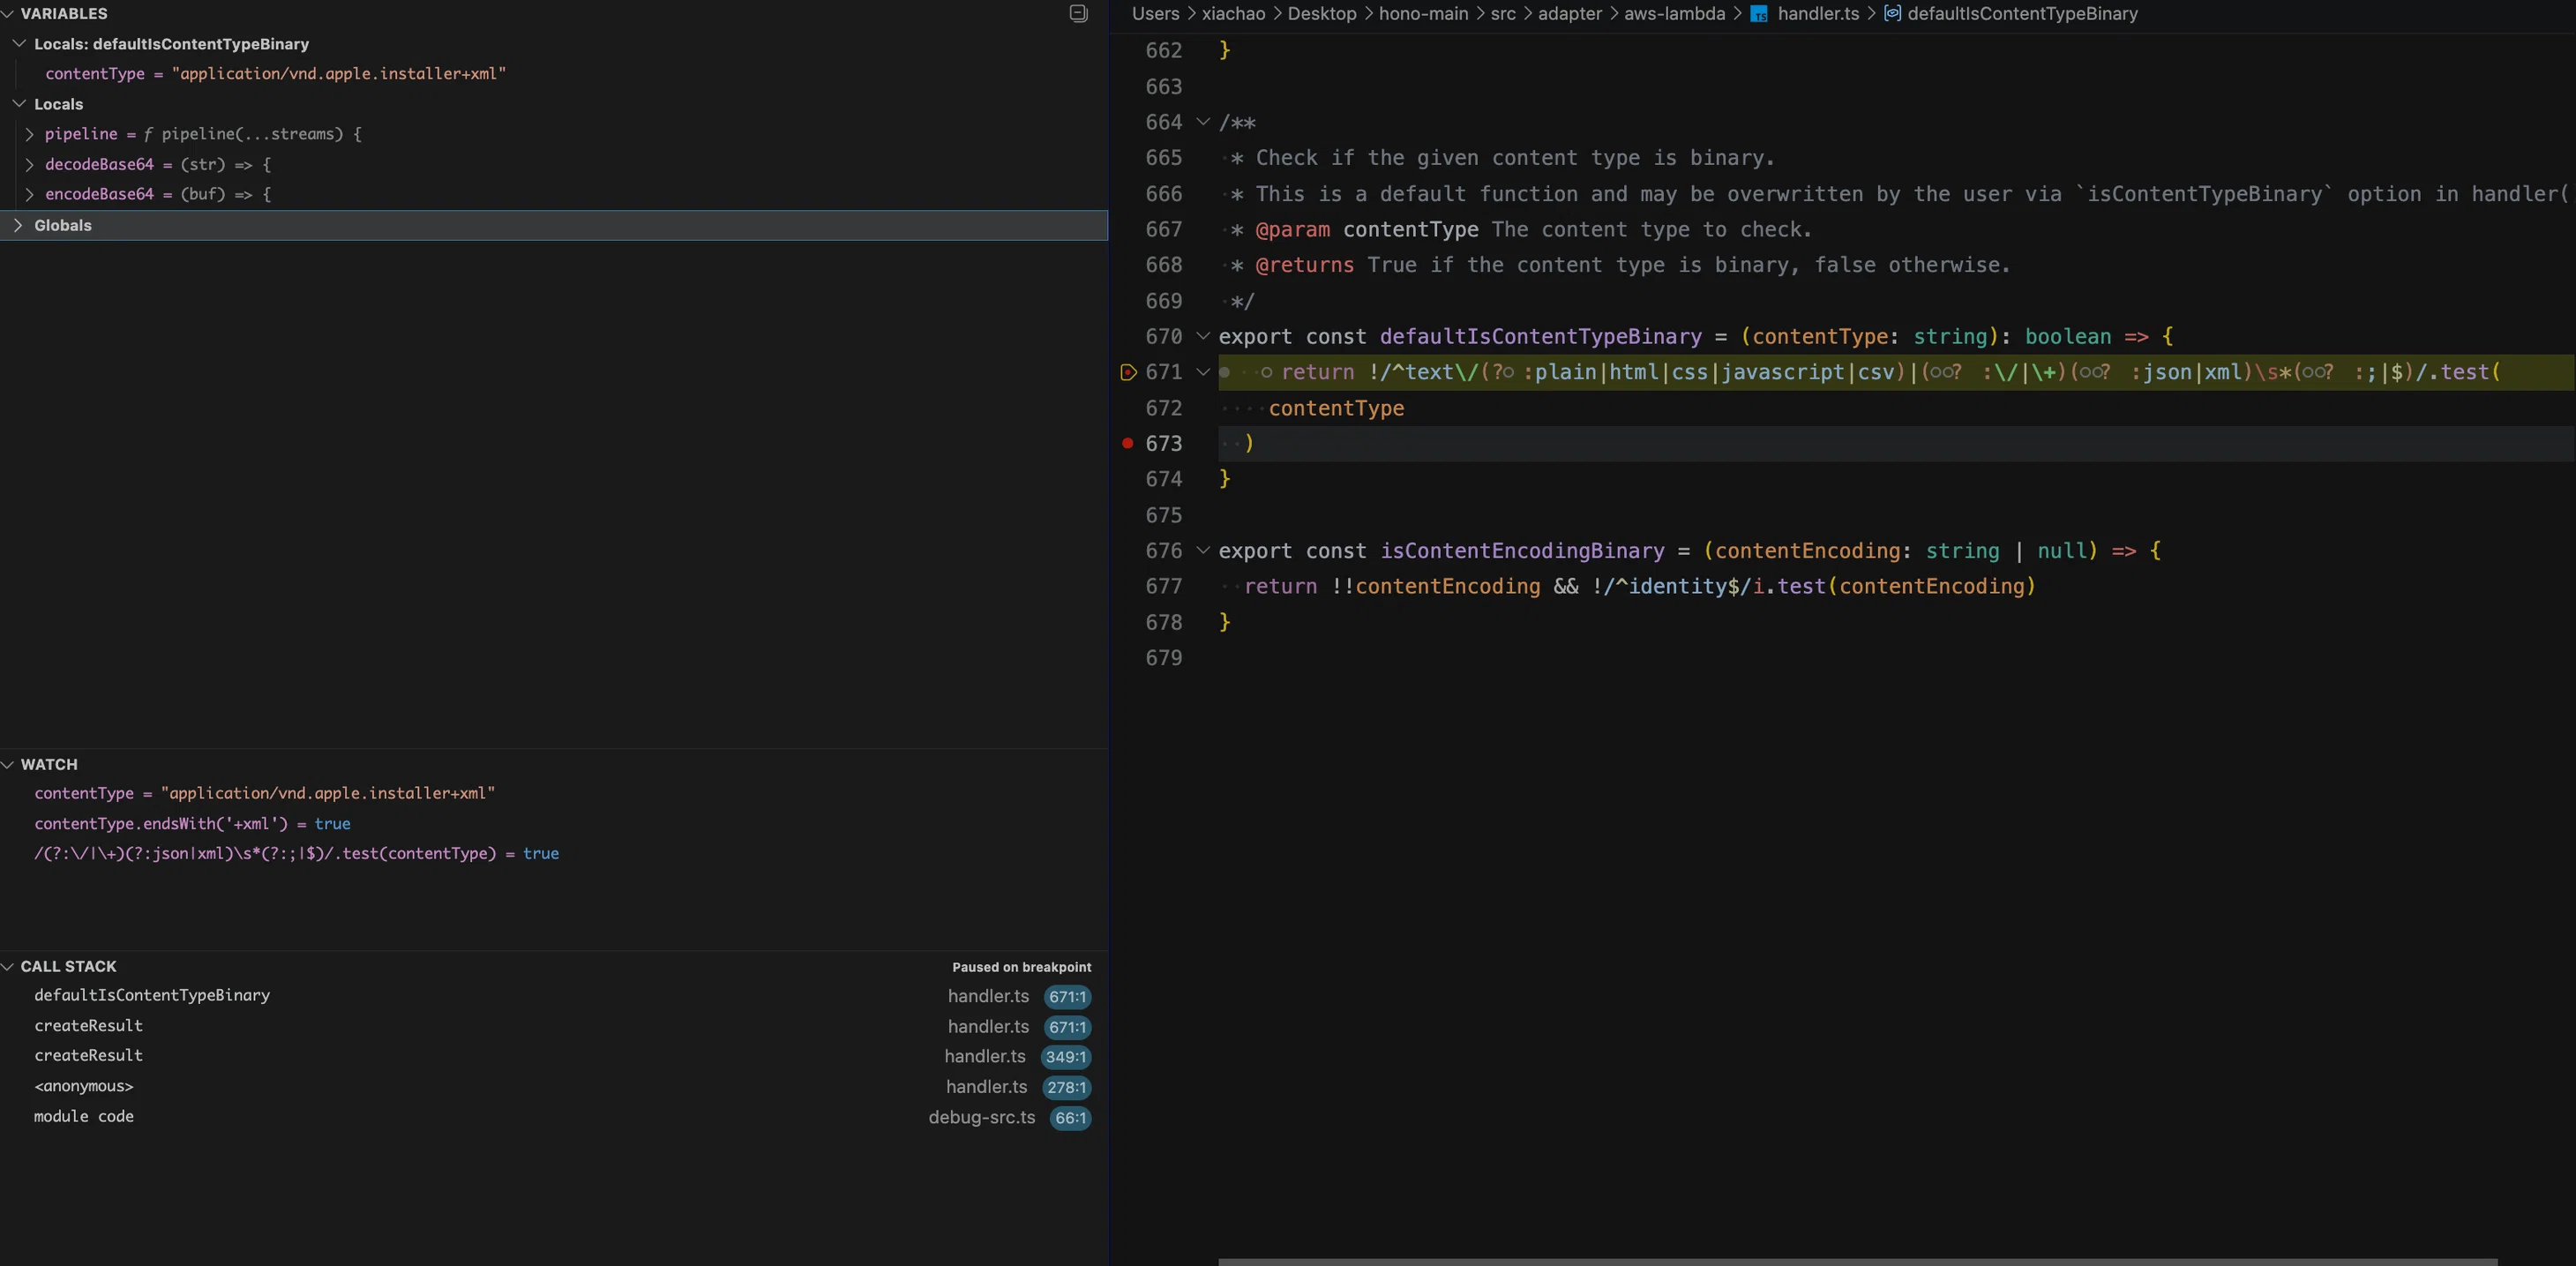Fold the return statement at line 671
This screenshot has height=1266, width=2576.
click(1203, 372)
